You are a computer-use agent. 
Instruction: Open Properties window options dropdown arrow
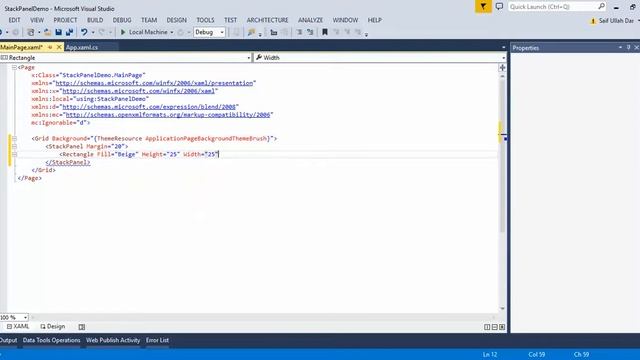point(620,48)
